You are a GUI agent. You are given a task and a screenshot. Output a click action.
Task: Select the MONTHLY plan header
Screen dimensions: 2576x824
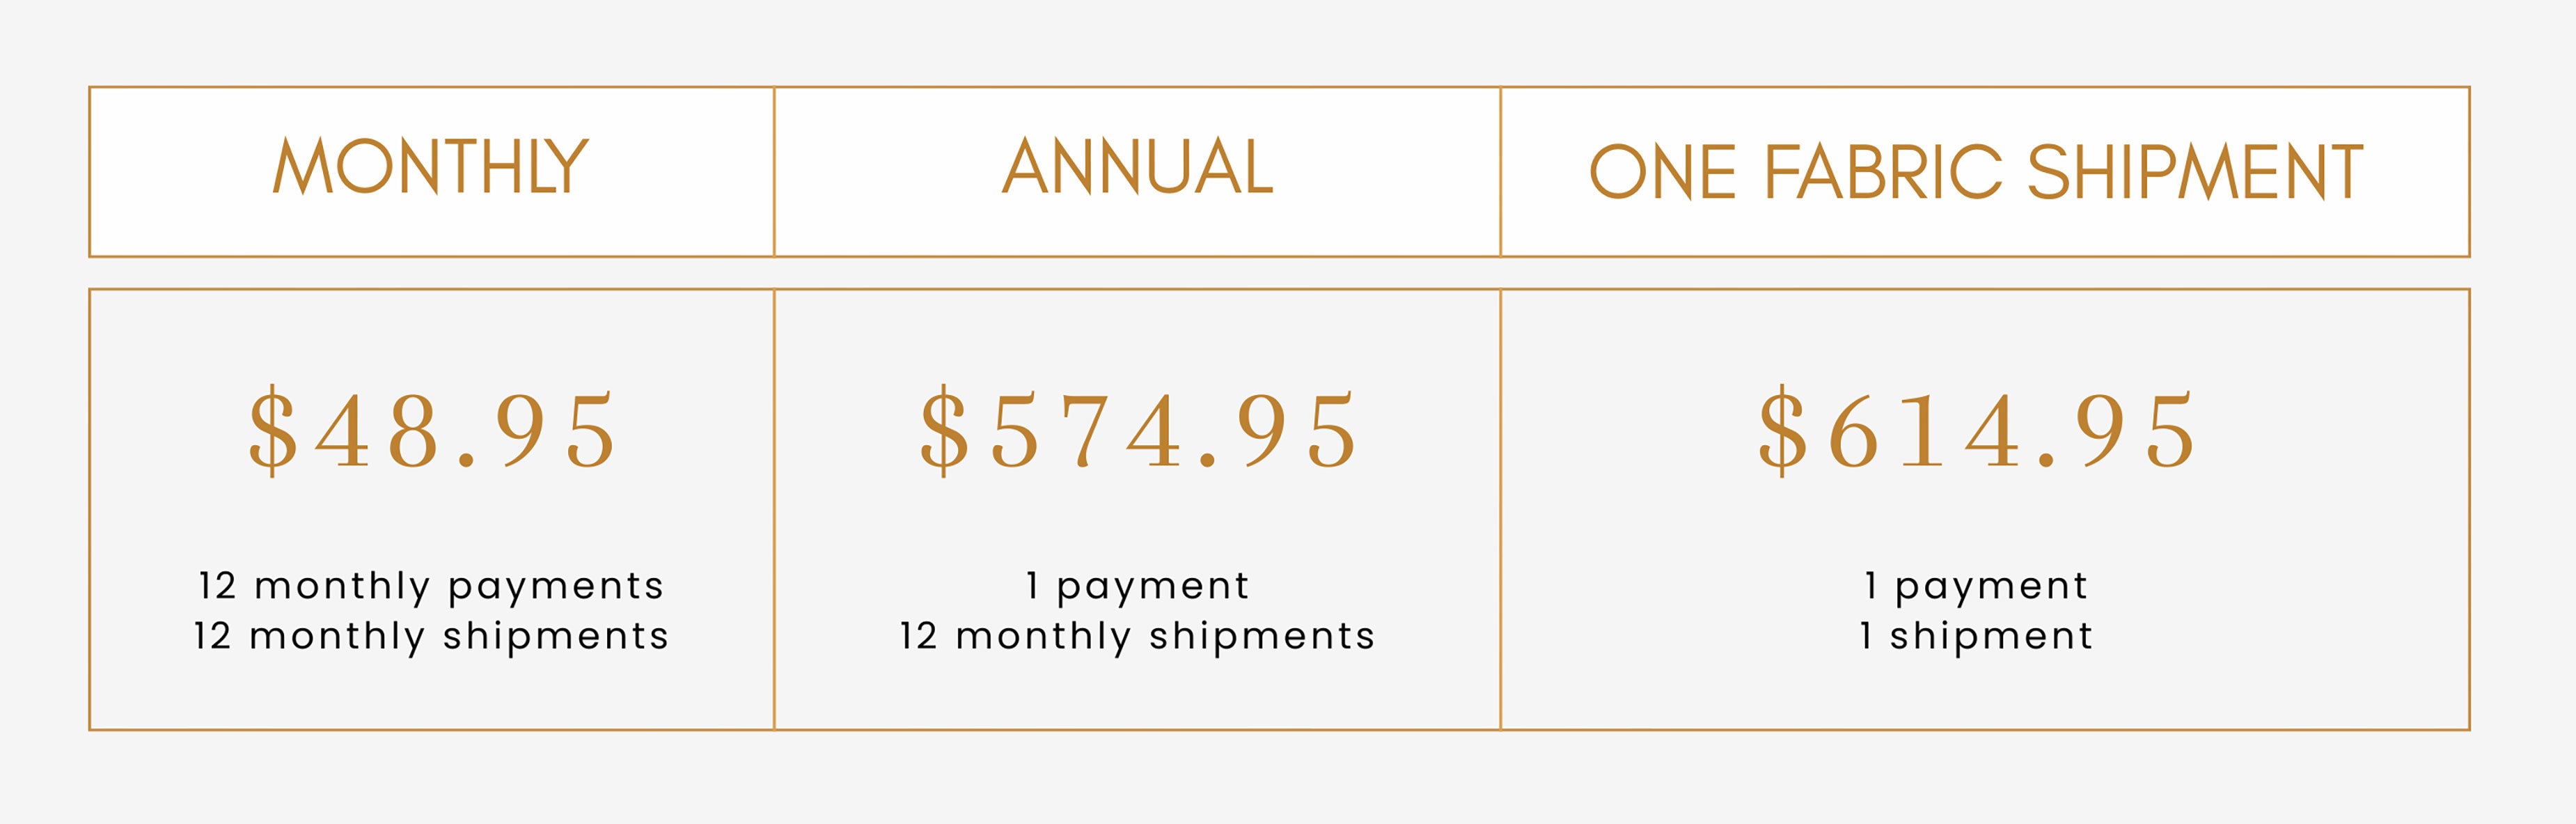click(x=431, y=167)
